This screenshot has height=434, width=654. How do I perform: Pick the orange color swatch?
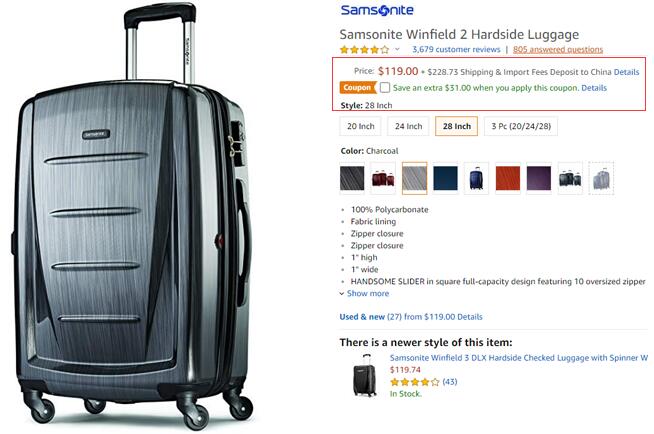tap(508, 178)
